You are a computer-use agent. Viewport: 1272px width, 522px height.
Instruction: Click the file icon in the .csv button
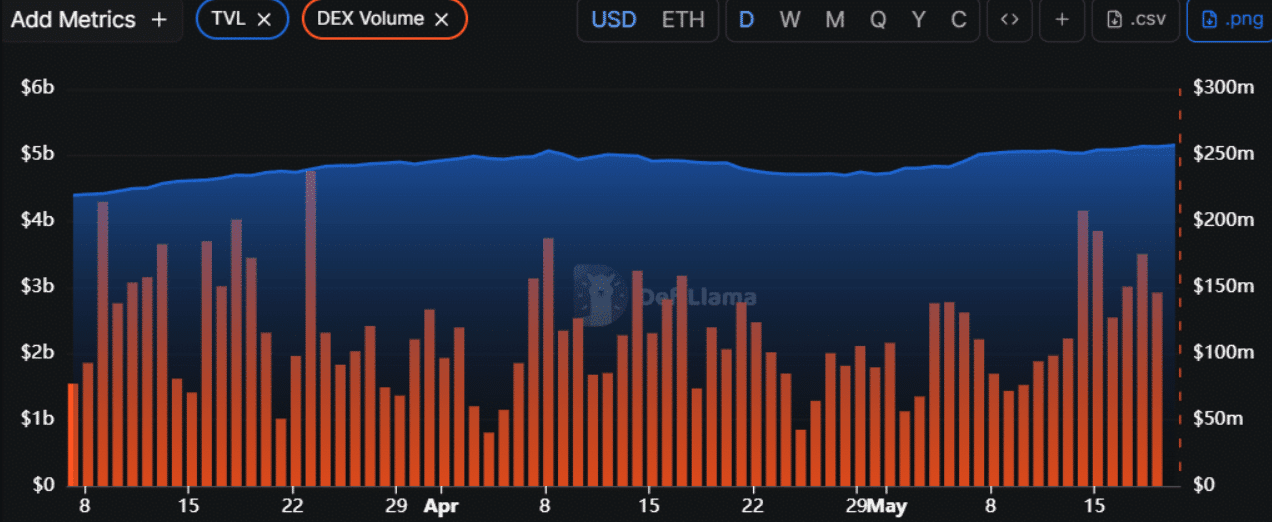click(1115, 20)
